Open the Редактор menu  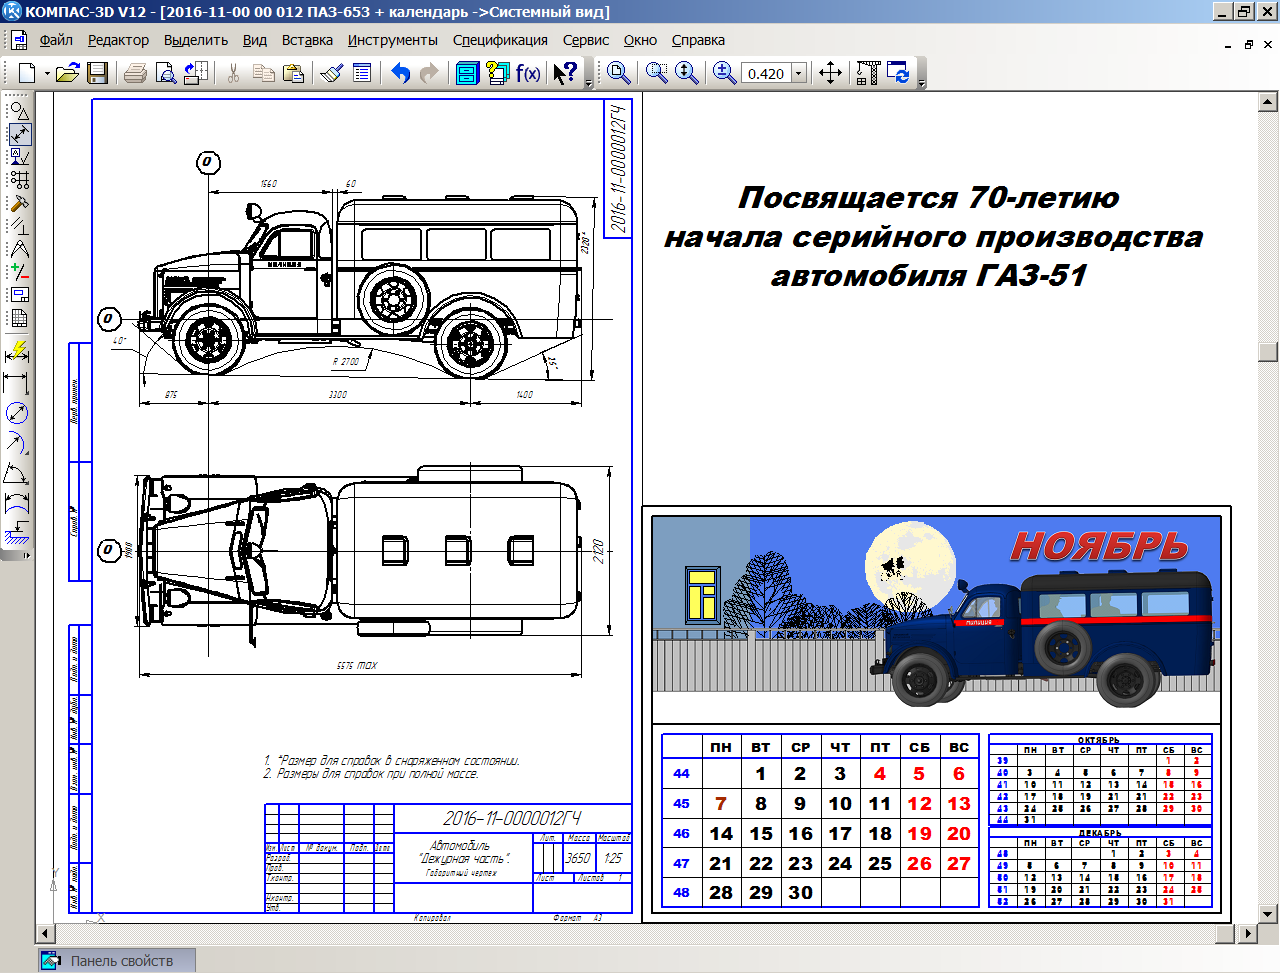(118, 40)
